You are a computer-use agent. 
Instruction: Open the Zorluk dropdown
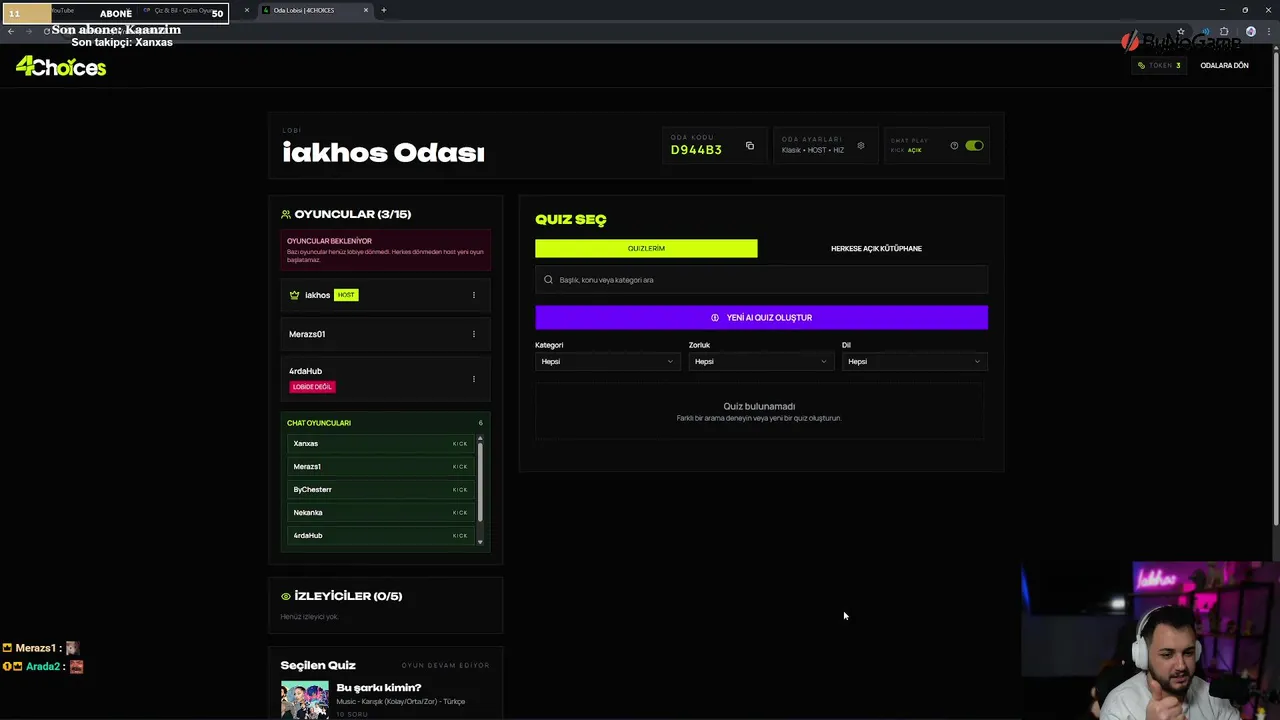tap(761, 361)
